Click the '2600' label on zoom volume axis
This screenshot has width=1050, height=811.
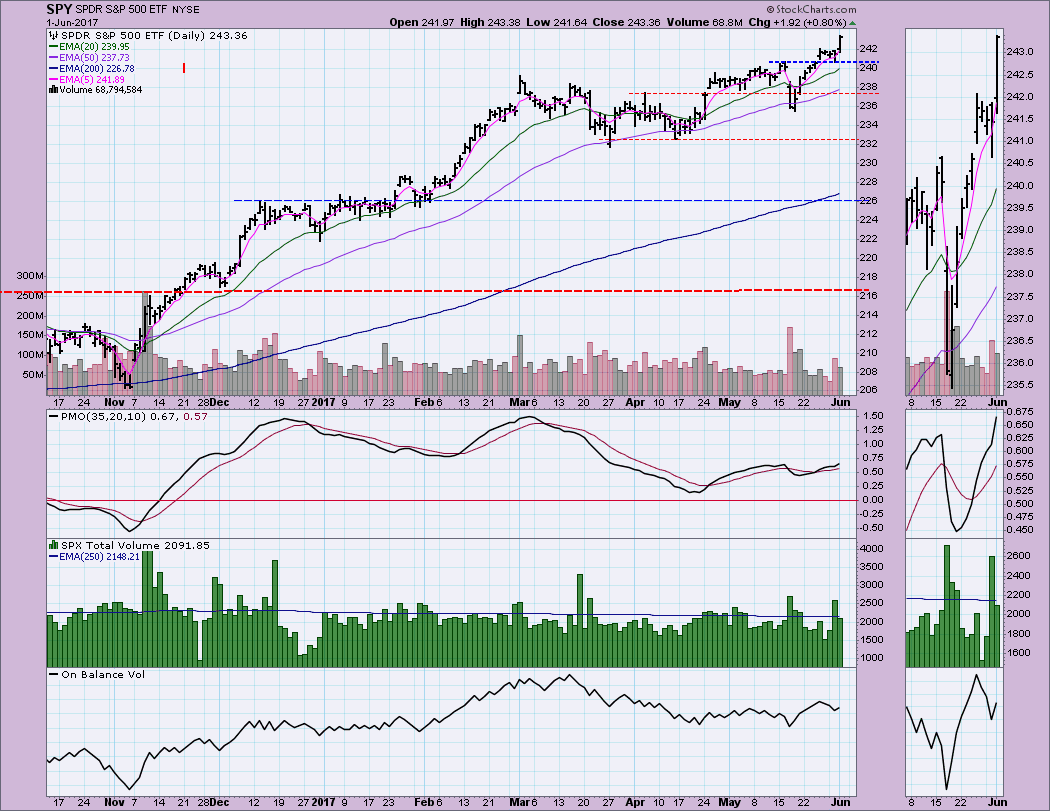1018,556
